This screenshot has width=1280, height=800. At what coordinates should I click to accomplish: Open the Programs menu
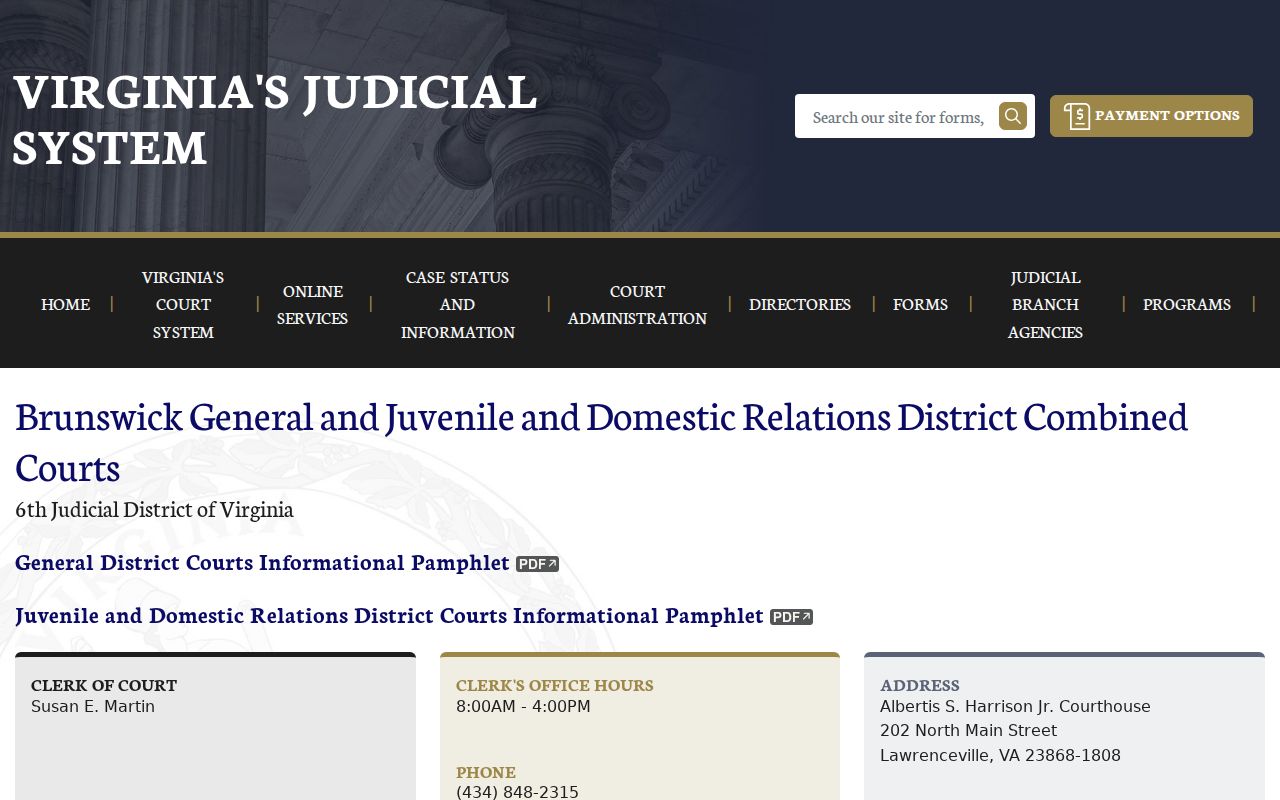[1187, 304]
